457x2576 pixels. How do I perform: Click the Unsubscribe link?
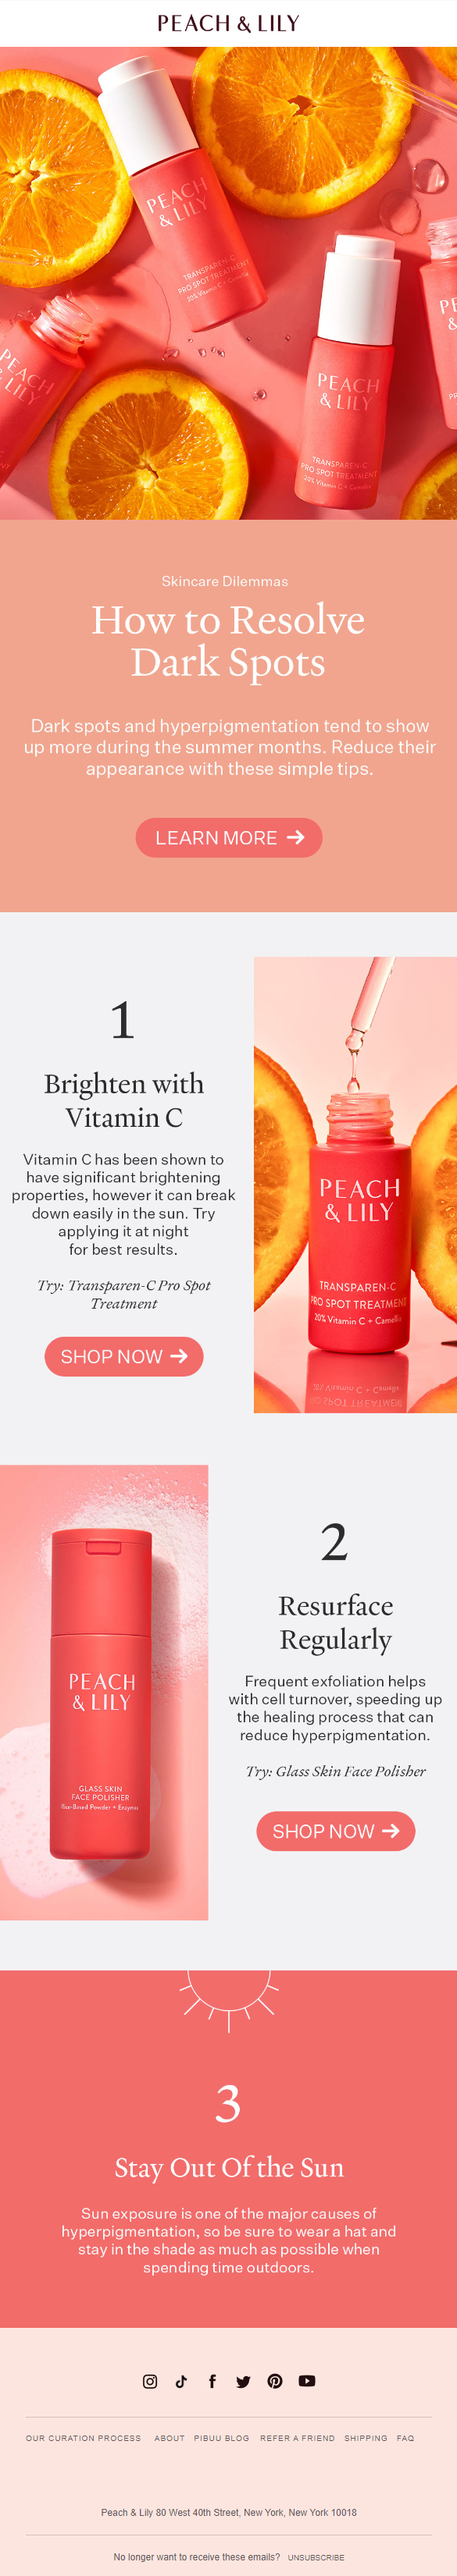pyautogui.click(x=316, y=2557)
